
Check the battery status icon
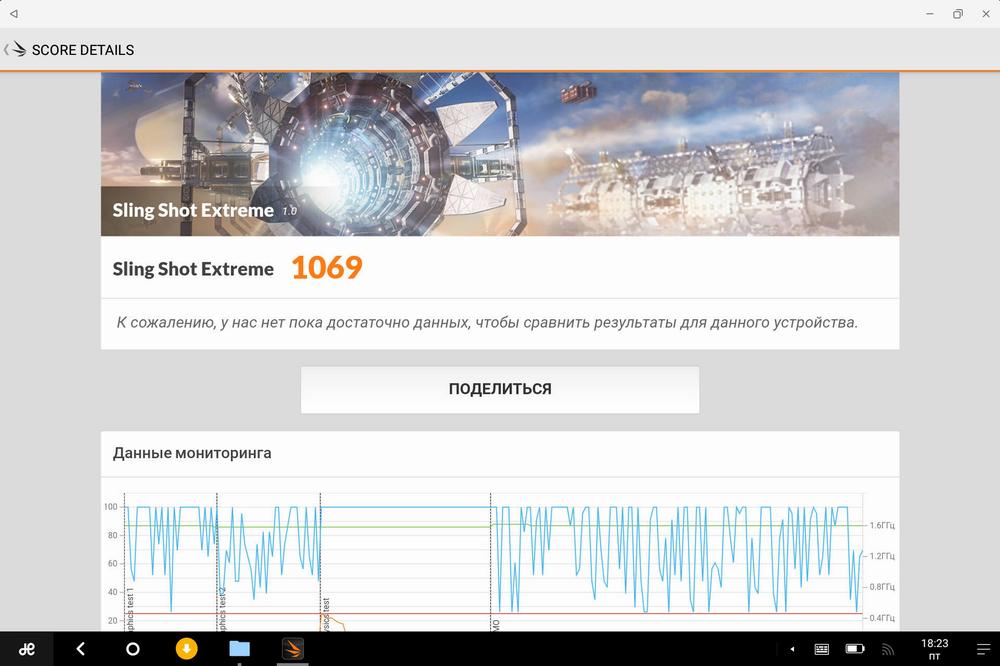tap(853, 649)
